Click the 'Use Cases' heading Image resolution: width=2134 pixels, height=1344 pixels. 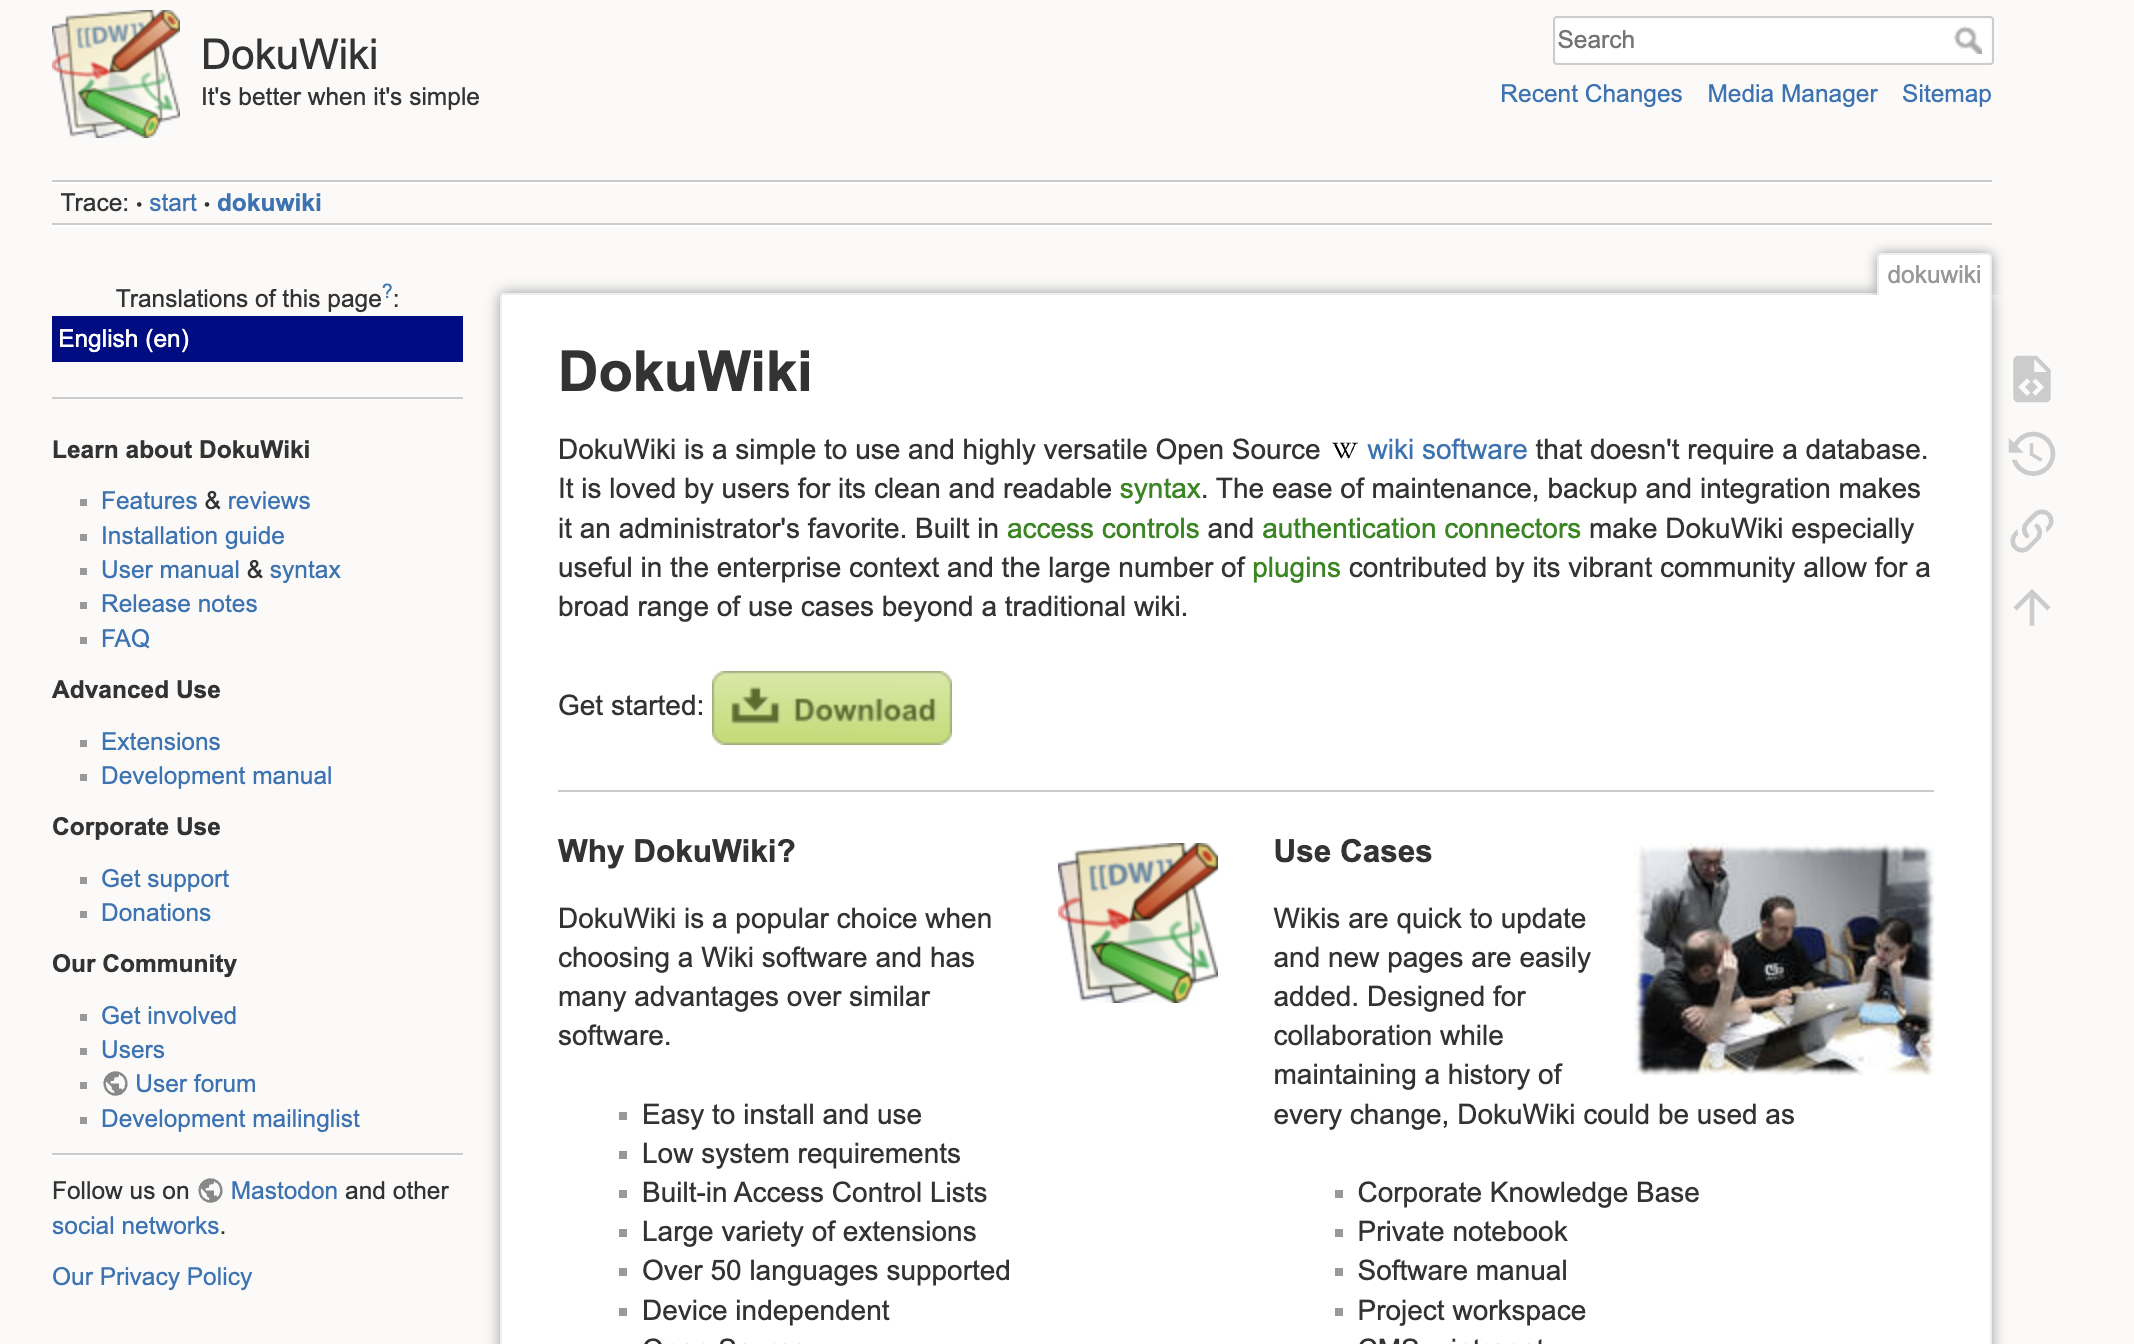point(1352,851)
